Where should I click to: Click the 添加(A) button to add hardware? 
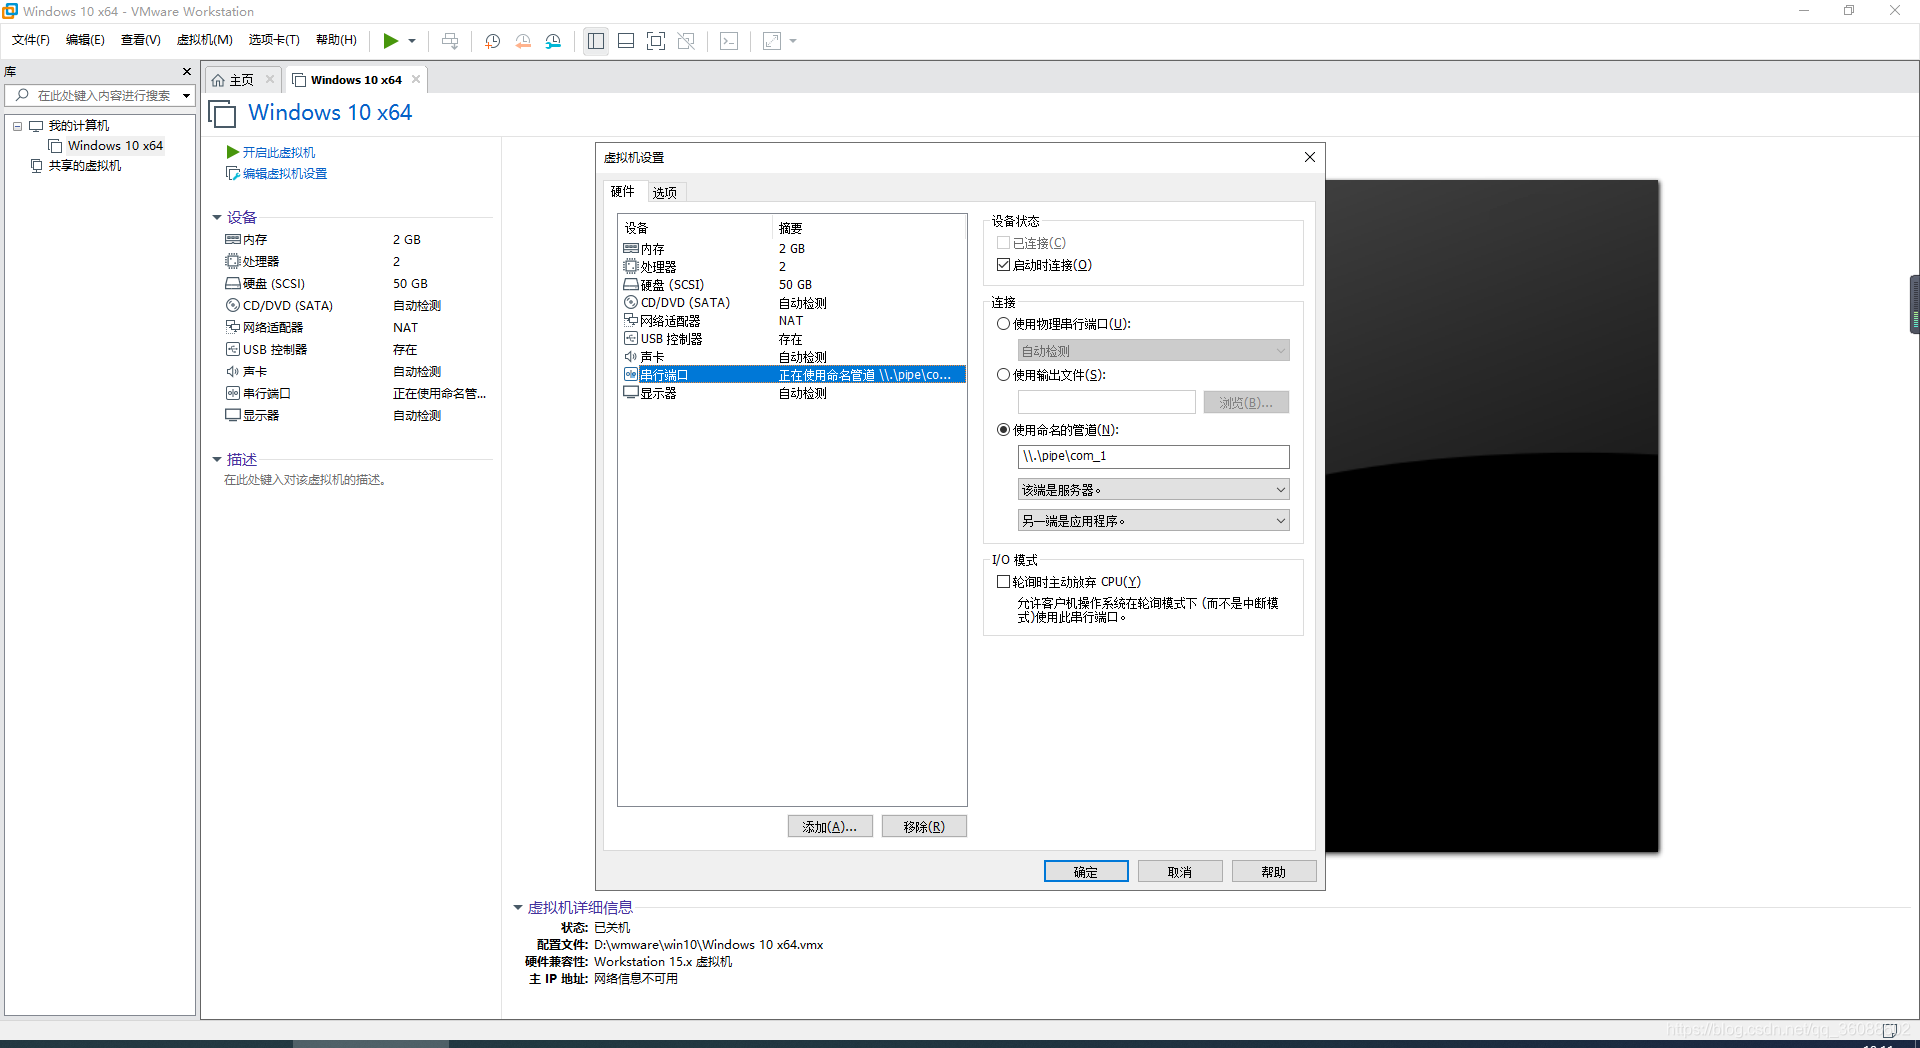(829, 826)
